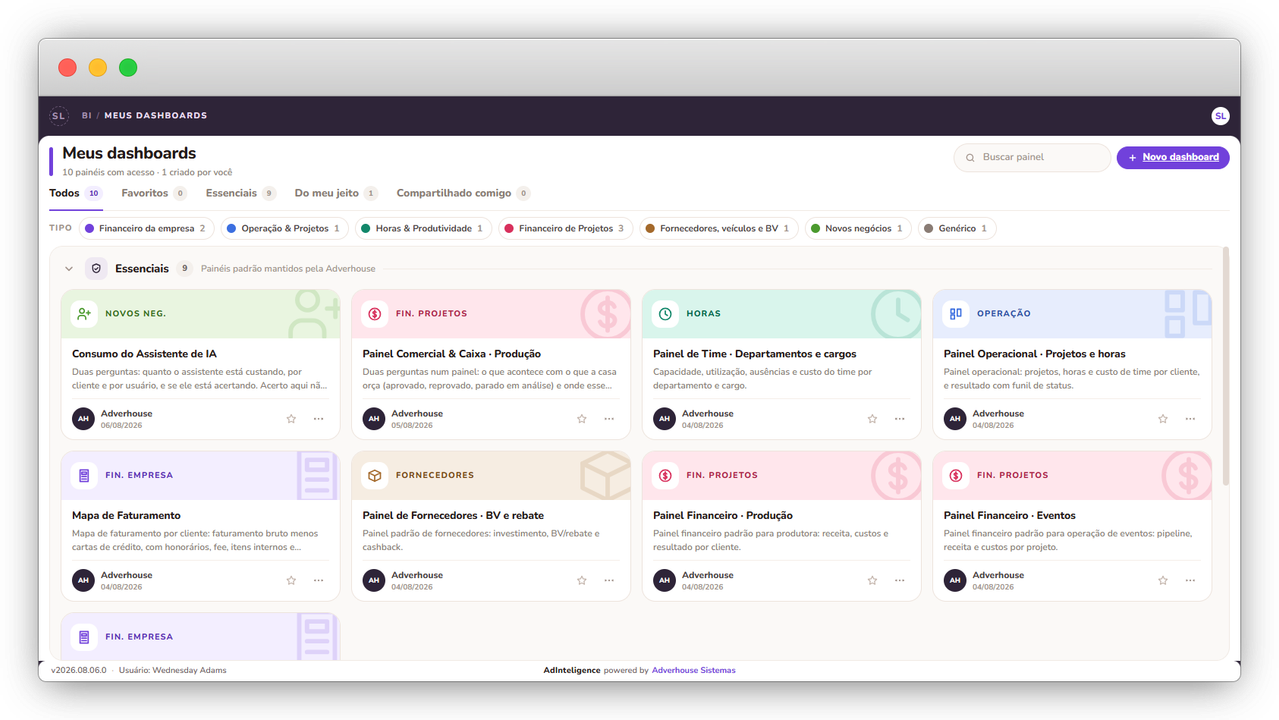Click the AH avatar on Painel de Fornecedores card
Viewport: 1279px width, 720px height.
pos(374,580)
